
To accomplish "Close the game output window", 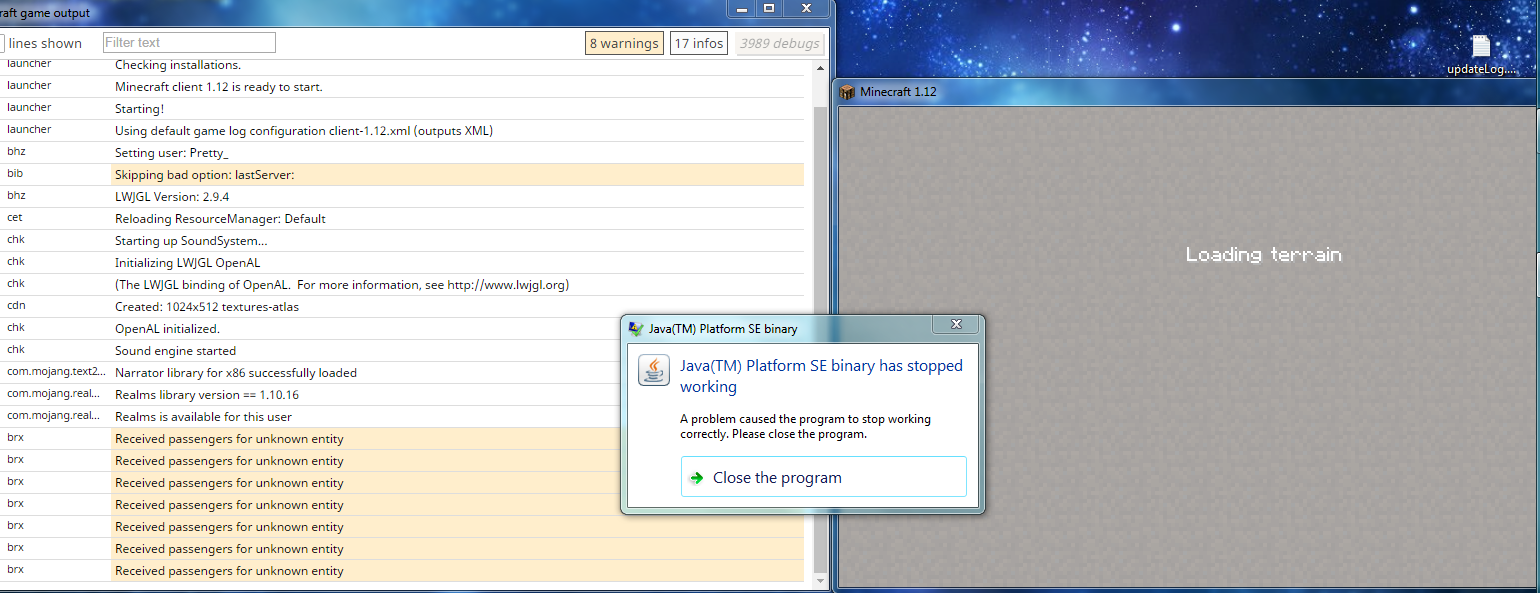I will (806, 8).
